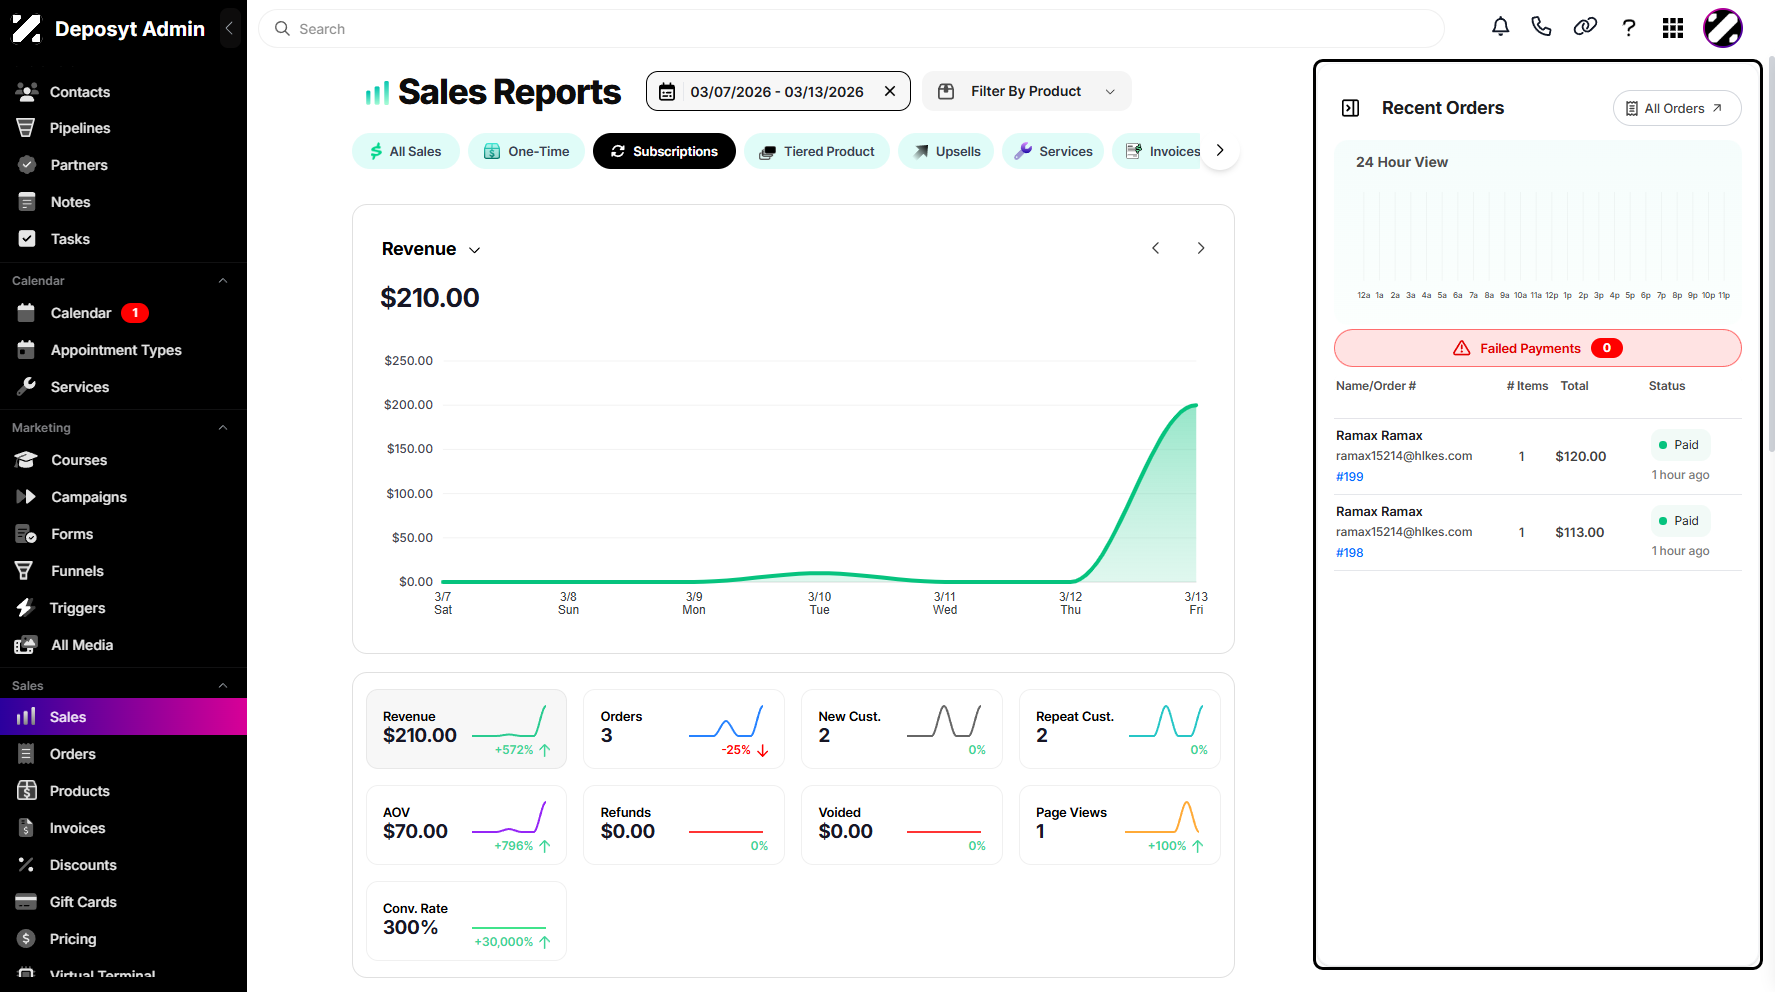
Task: Click the All Orders button
Action: click(x=1677, y=108)
